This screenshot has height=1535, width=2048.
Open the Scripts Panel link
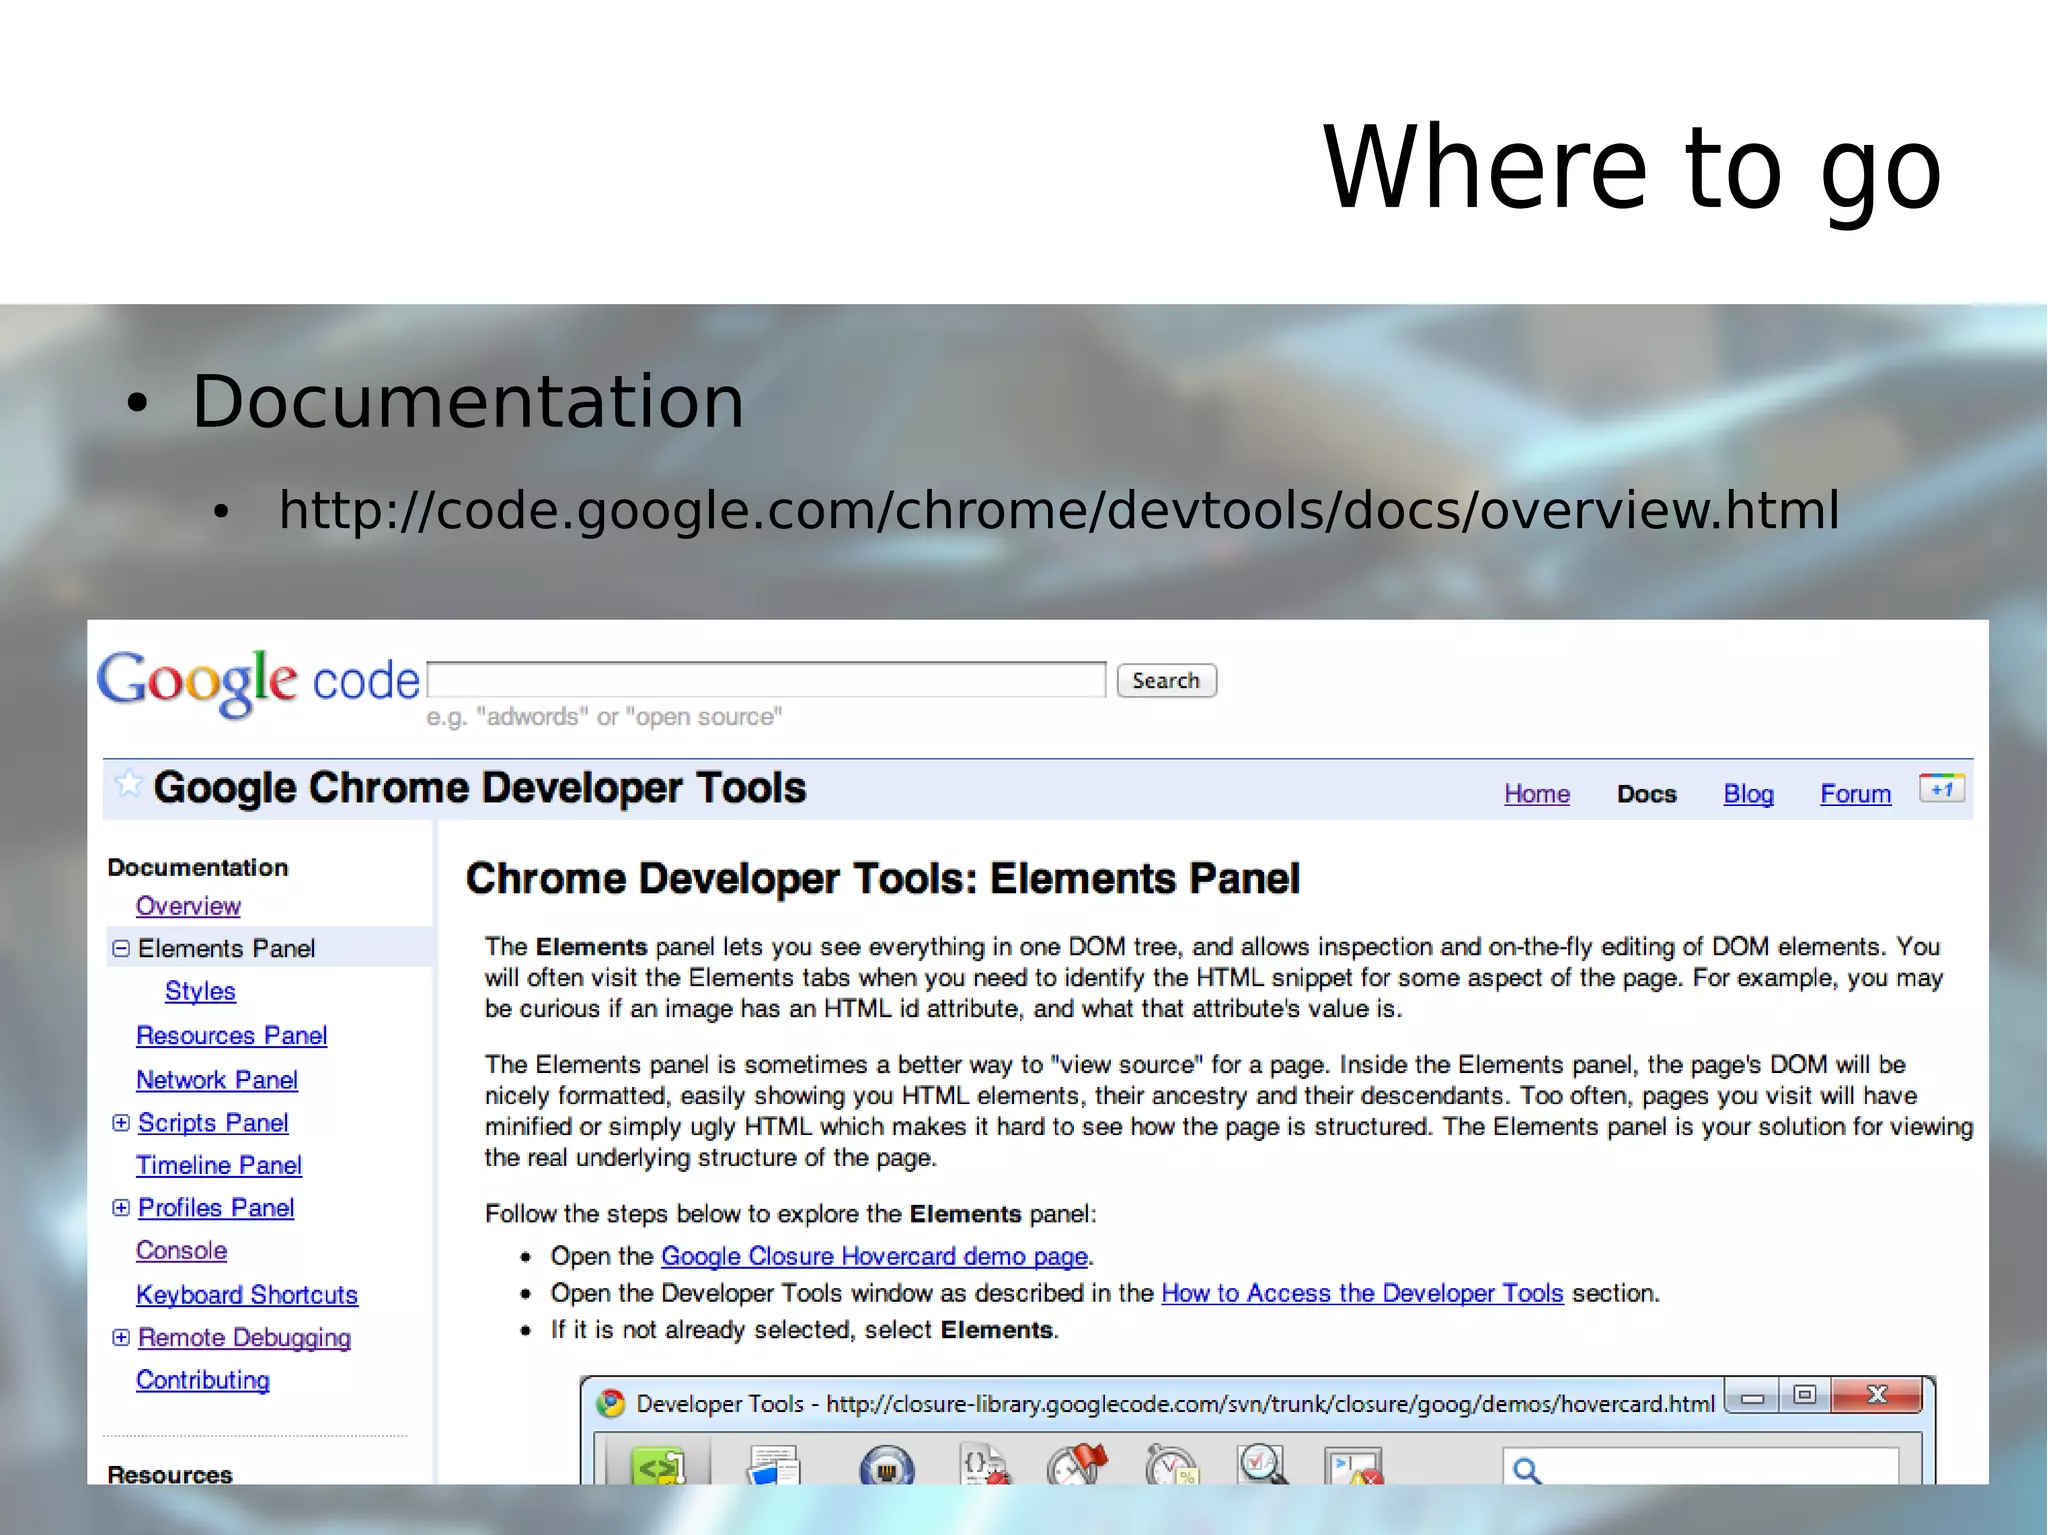pos(213,1123)
